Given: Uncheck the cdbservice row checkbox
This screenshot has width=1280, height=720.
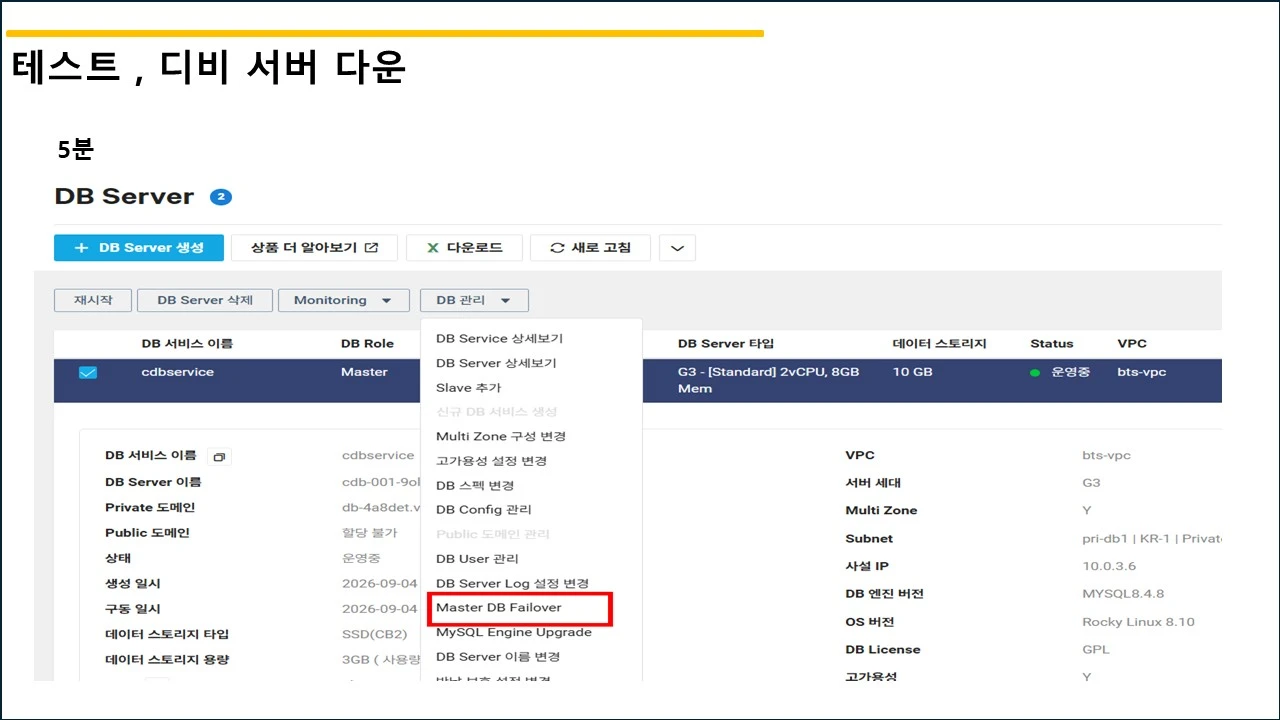Looking at the screenshot, I should pyautogui.click(x=88, y=373).
